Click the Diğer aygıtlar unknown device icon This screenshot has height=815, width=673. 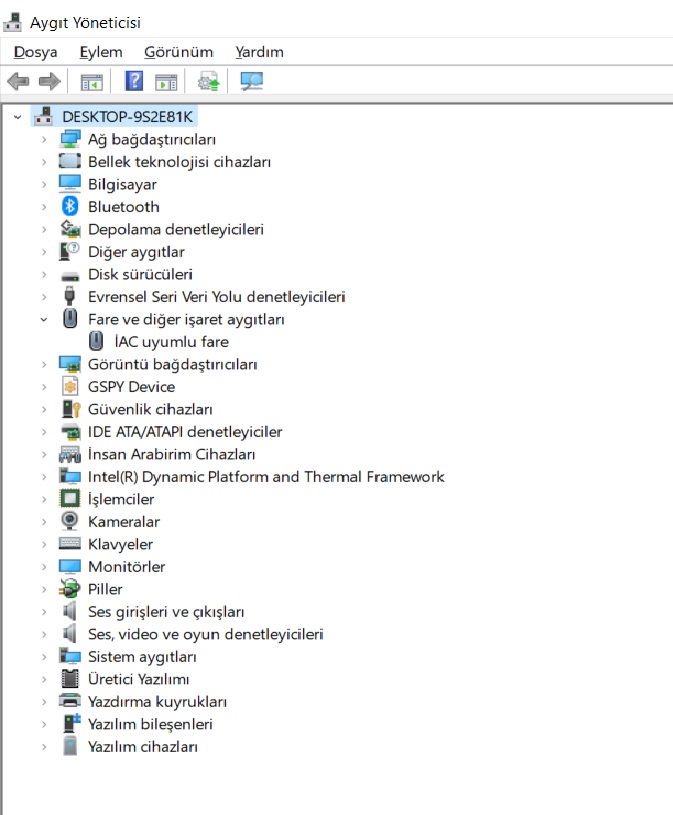(x=69, y=252)
